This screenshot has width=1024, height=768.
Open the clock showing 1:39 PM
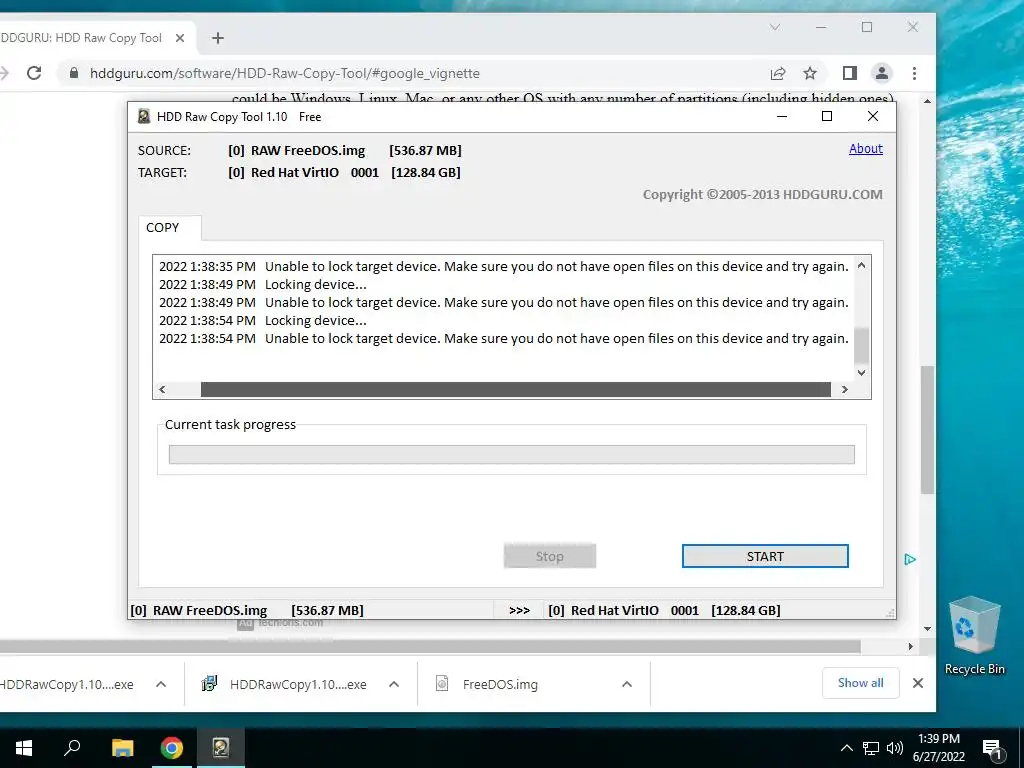click(x=938, y=748)
